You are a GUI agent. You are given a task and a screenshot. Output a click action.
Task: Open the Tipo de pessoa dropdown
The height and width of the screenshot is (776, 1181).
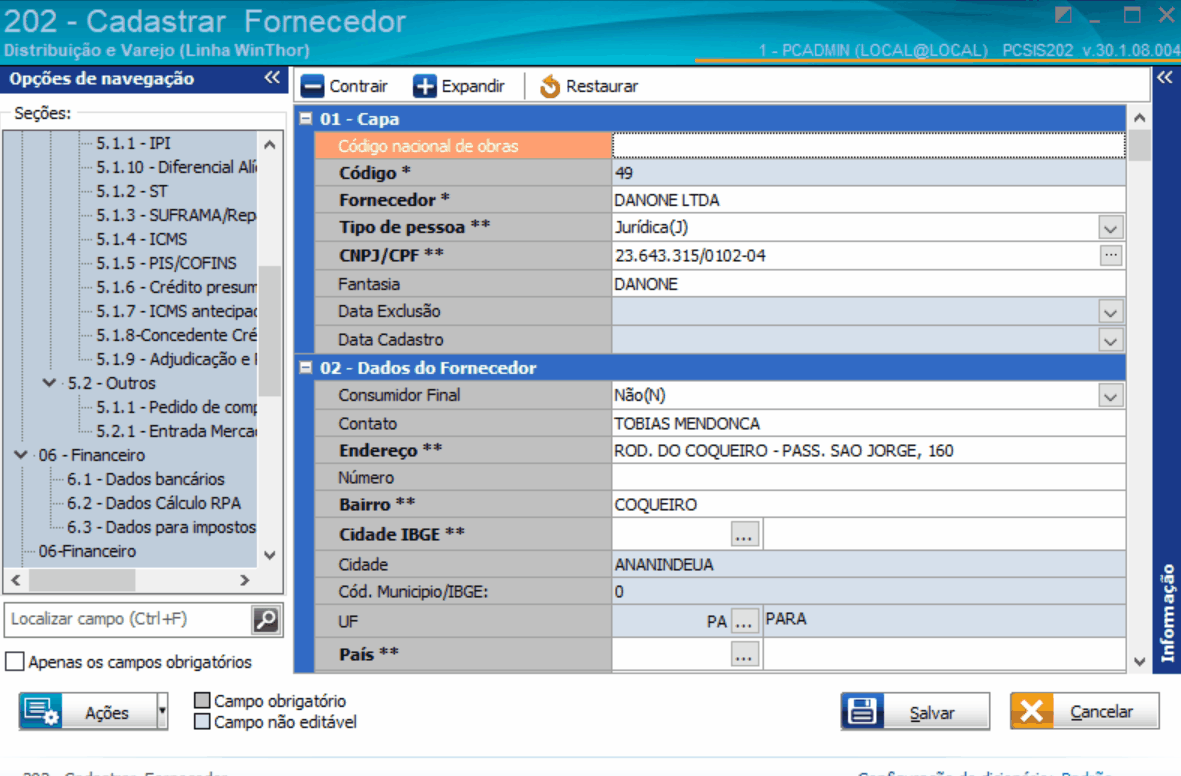click(x=1110, y=228)
